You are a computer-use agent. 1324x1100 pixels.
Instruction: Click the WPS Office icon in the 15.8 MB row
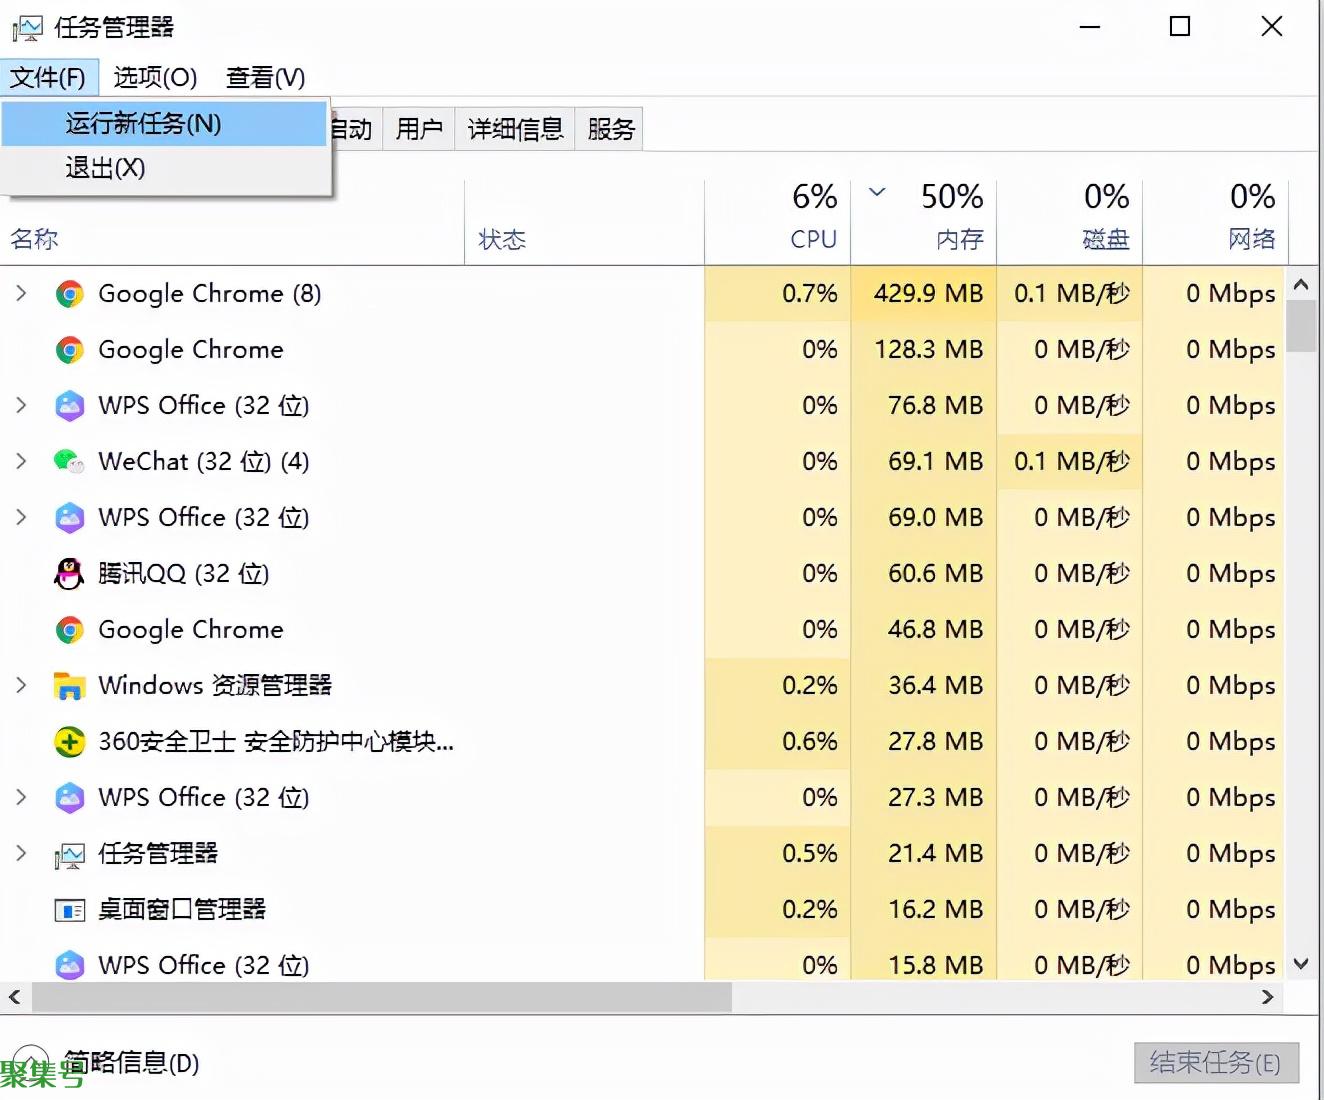(x=69, y=965)
